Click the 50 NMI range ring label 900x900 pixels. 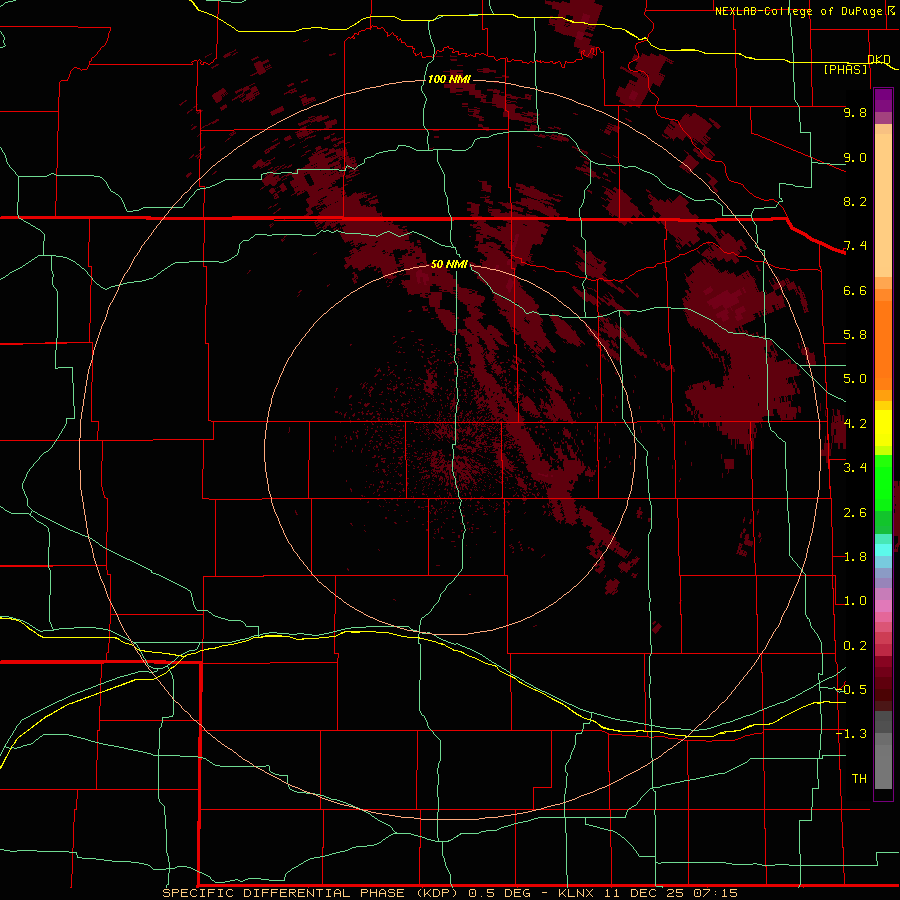(449, 264)
